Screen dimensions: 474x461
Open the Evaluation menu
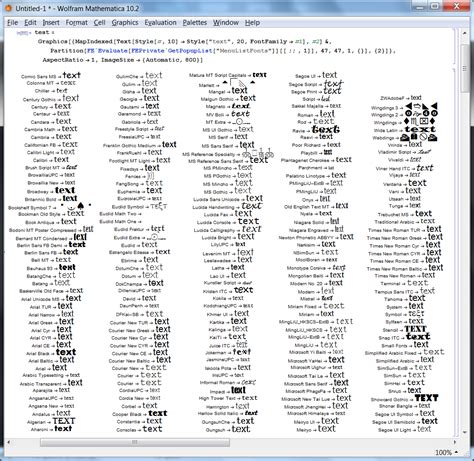pos(160,23)
